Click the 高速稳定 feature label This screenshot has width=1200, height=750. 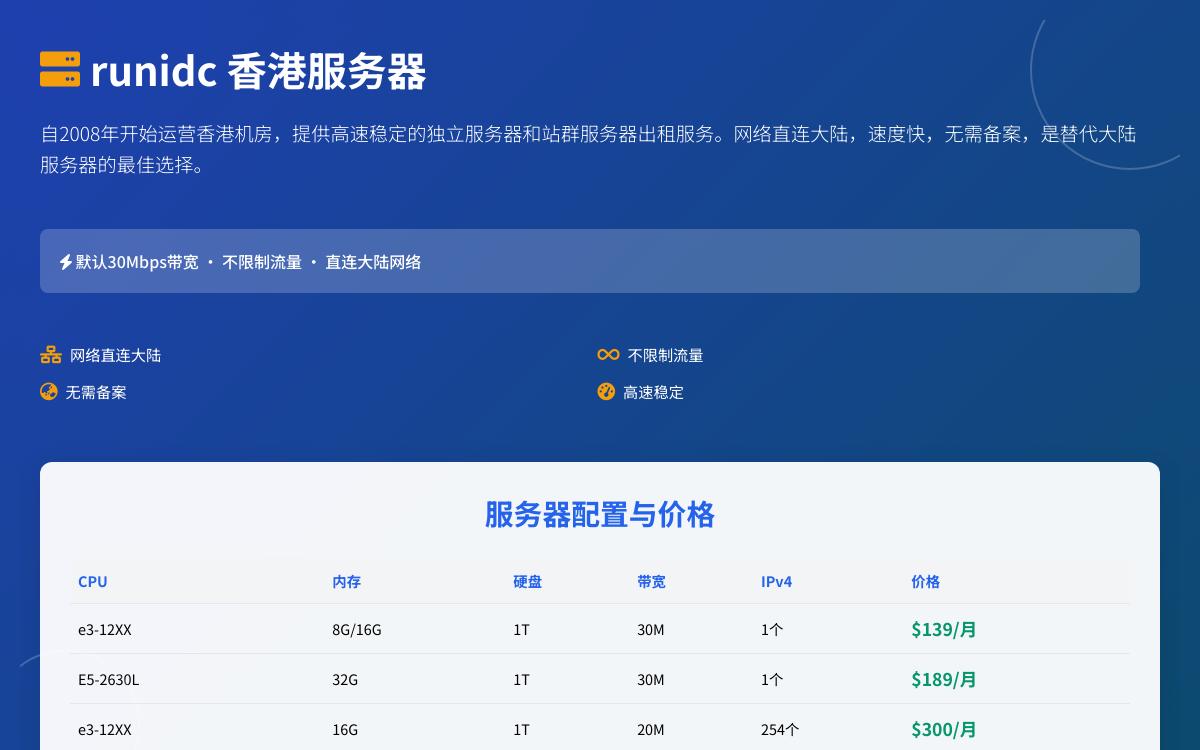tap(653, 392)
